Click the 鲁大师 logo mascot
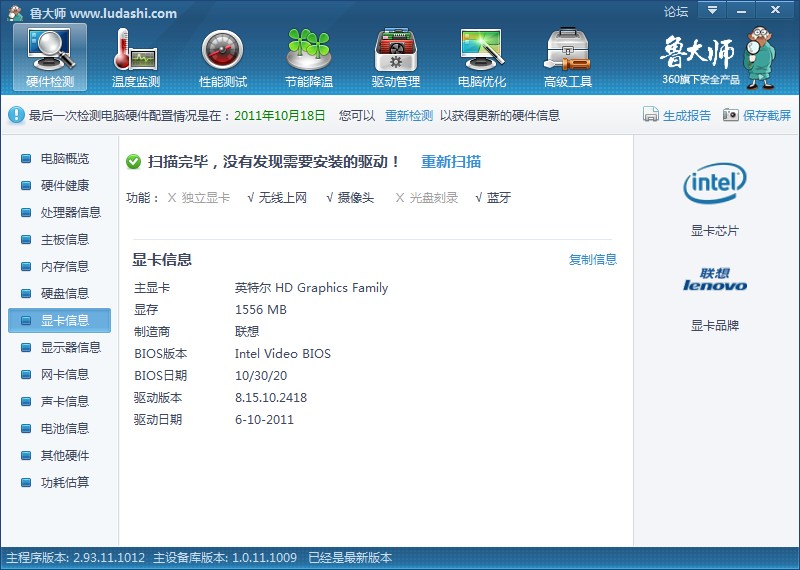 coord(760,58)
